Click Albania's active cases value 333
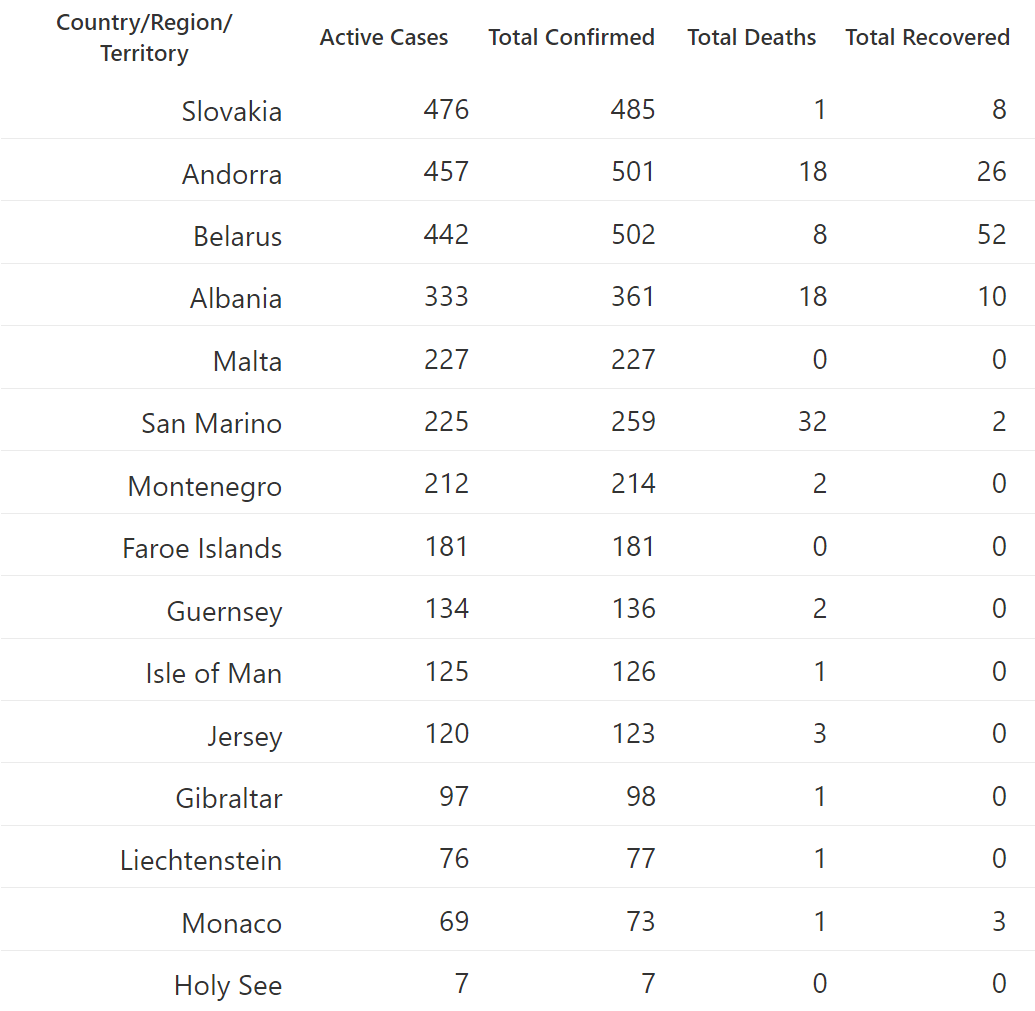Screen dimensions: 1035x1011 [446, 296]
